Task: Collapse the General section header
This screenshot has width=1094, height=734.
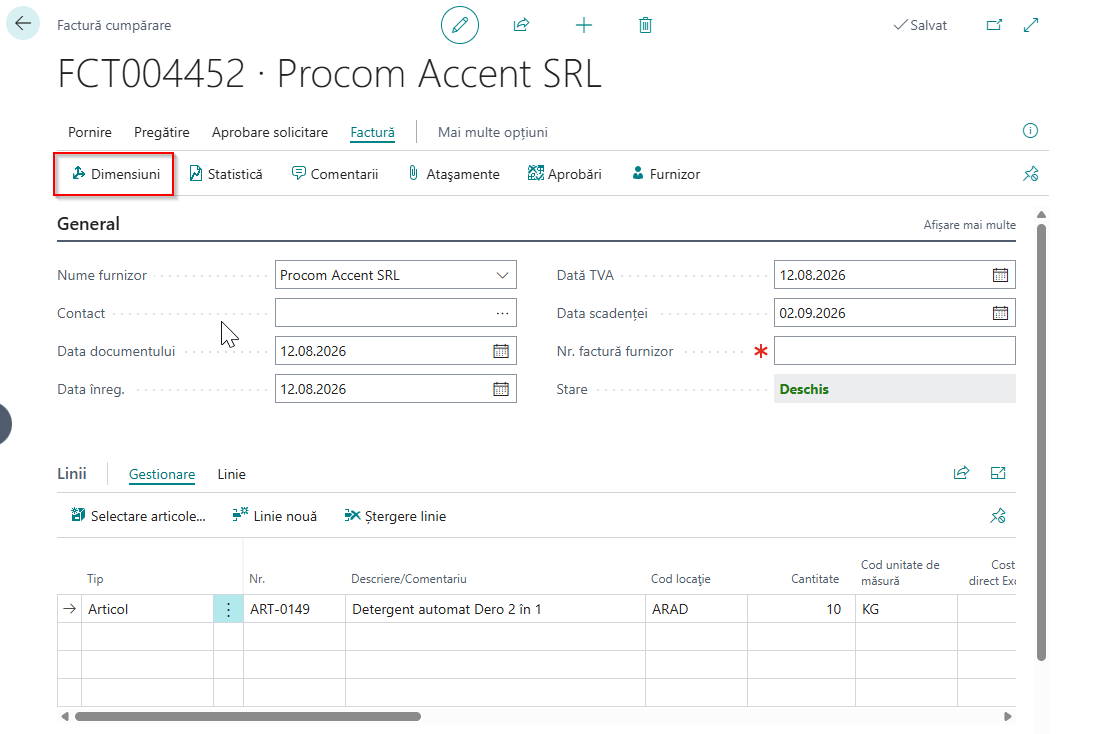Action: [89, 224]
